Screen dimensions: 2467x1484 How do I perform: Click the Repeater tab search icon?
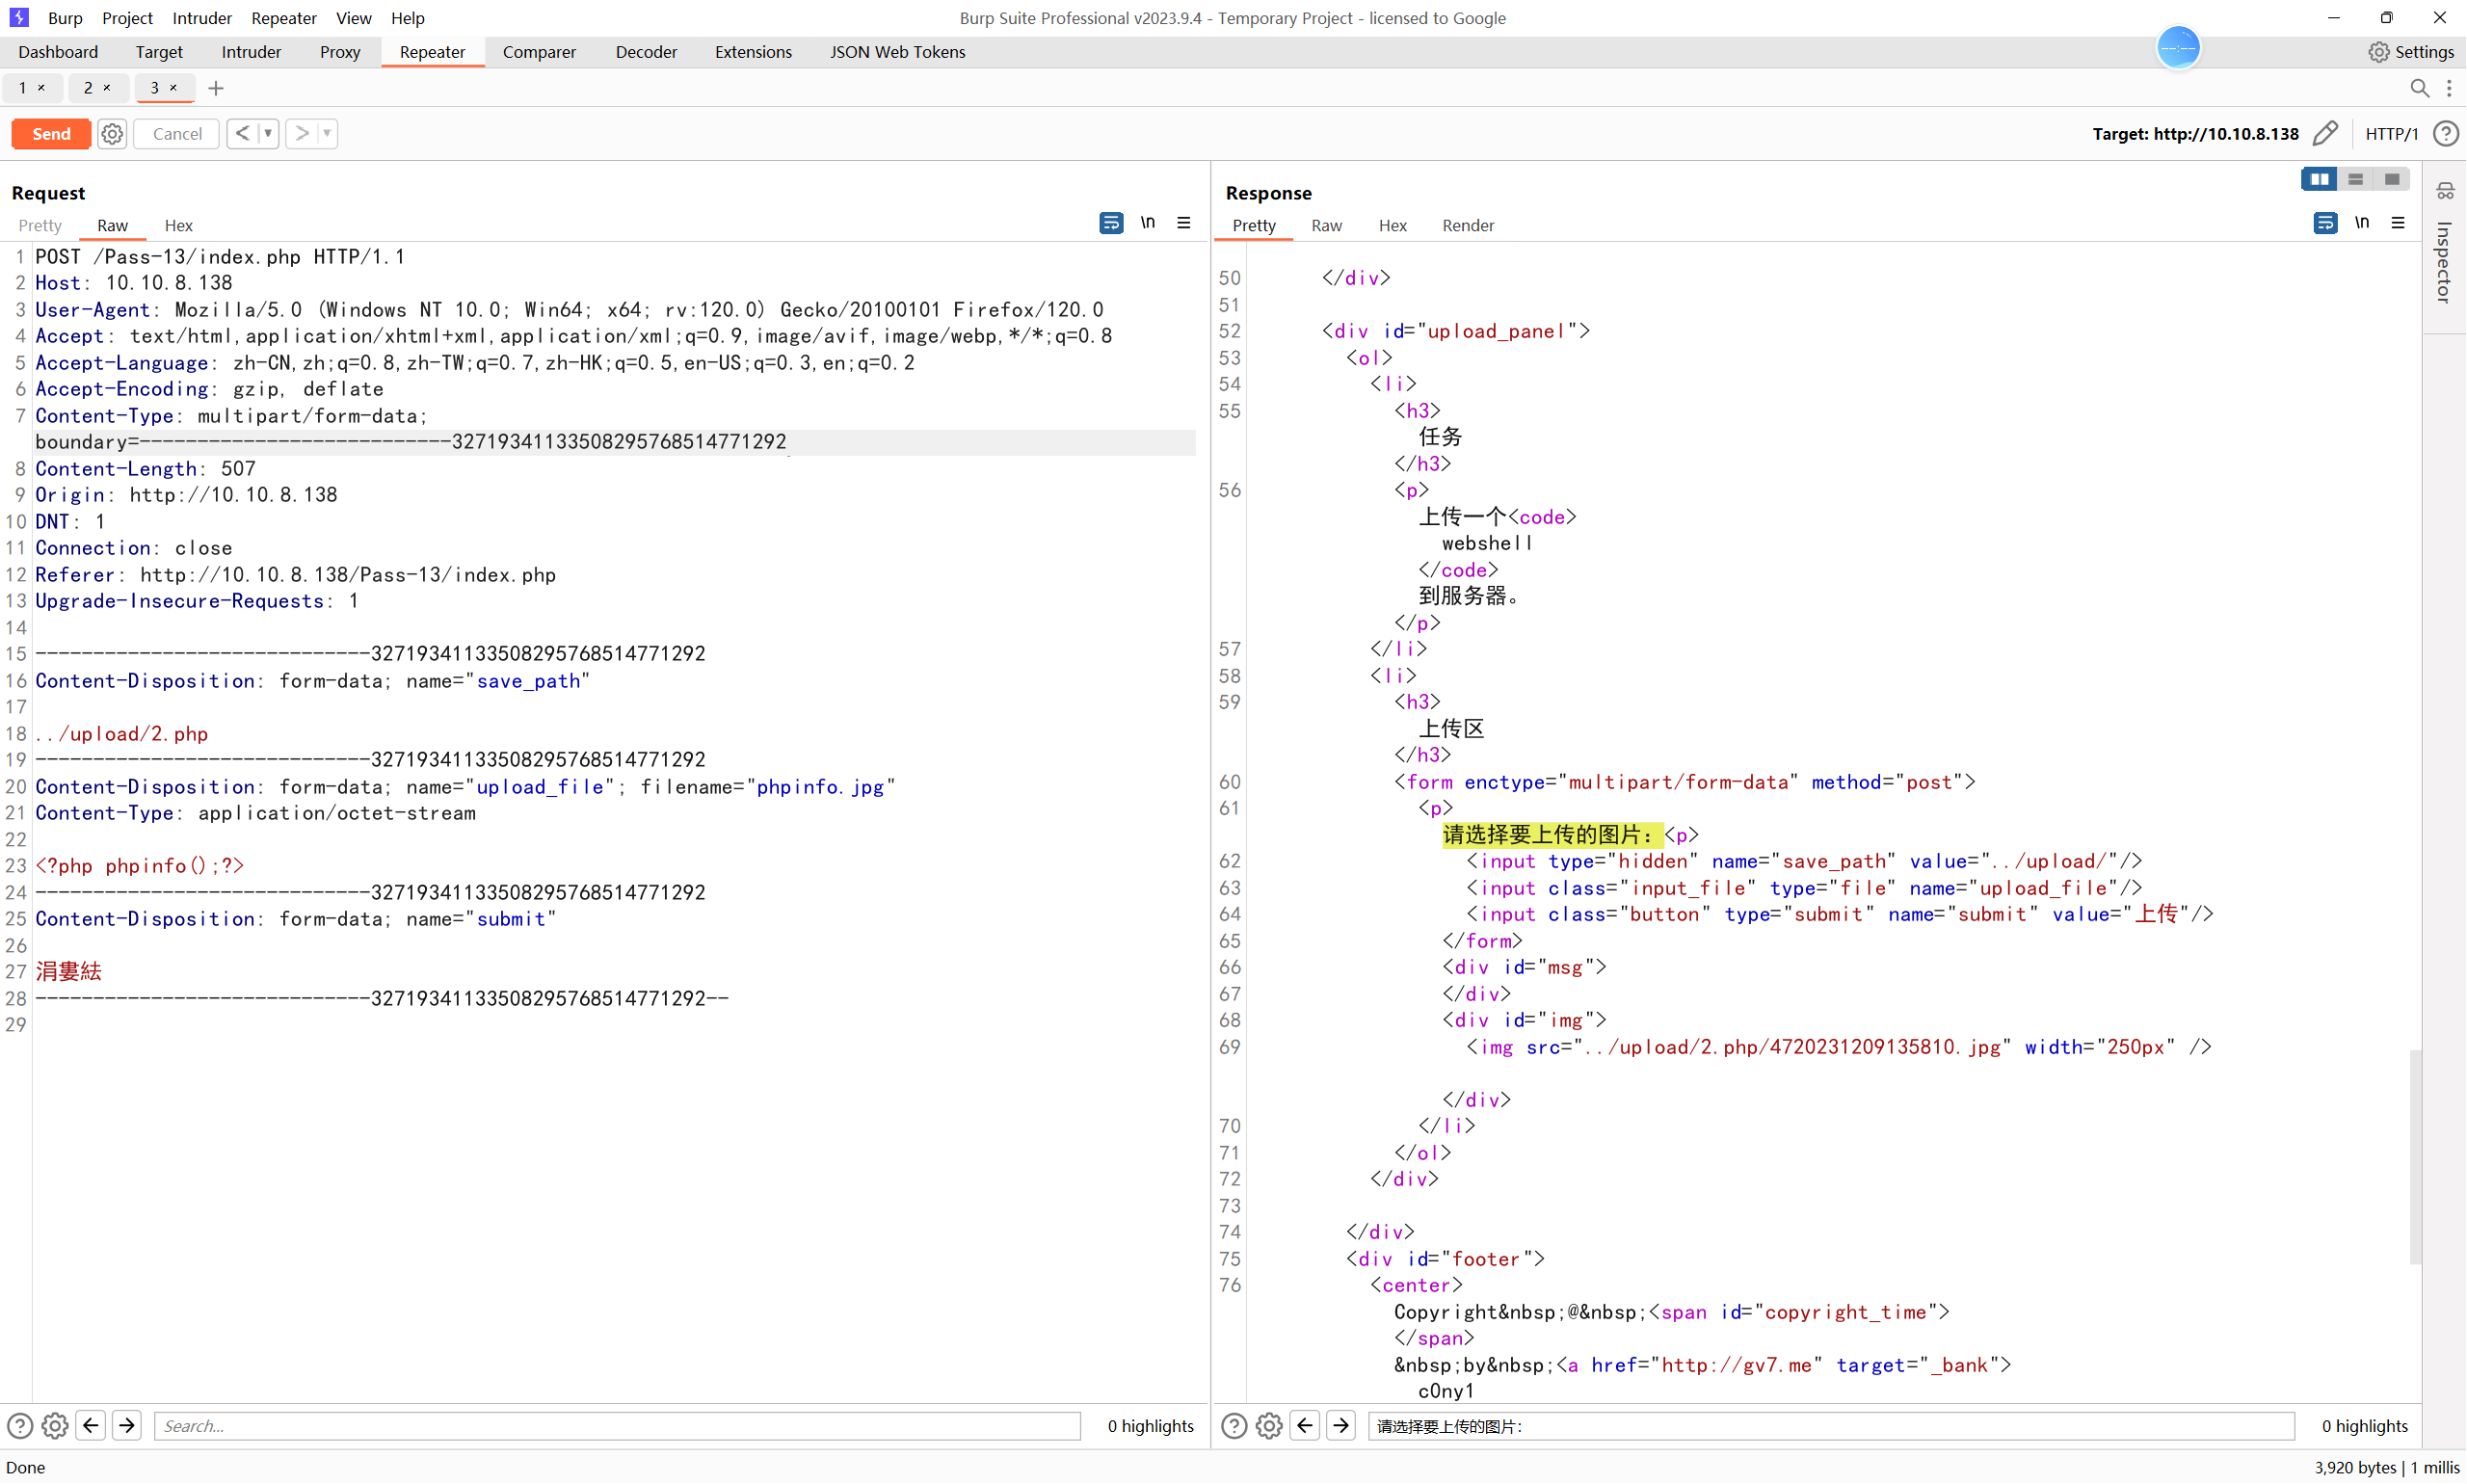2419,88
